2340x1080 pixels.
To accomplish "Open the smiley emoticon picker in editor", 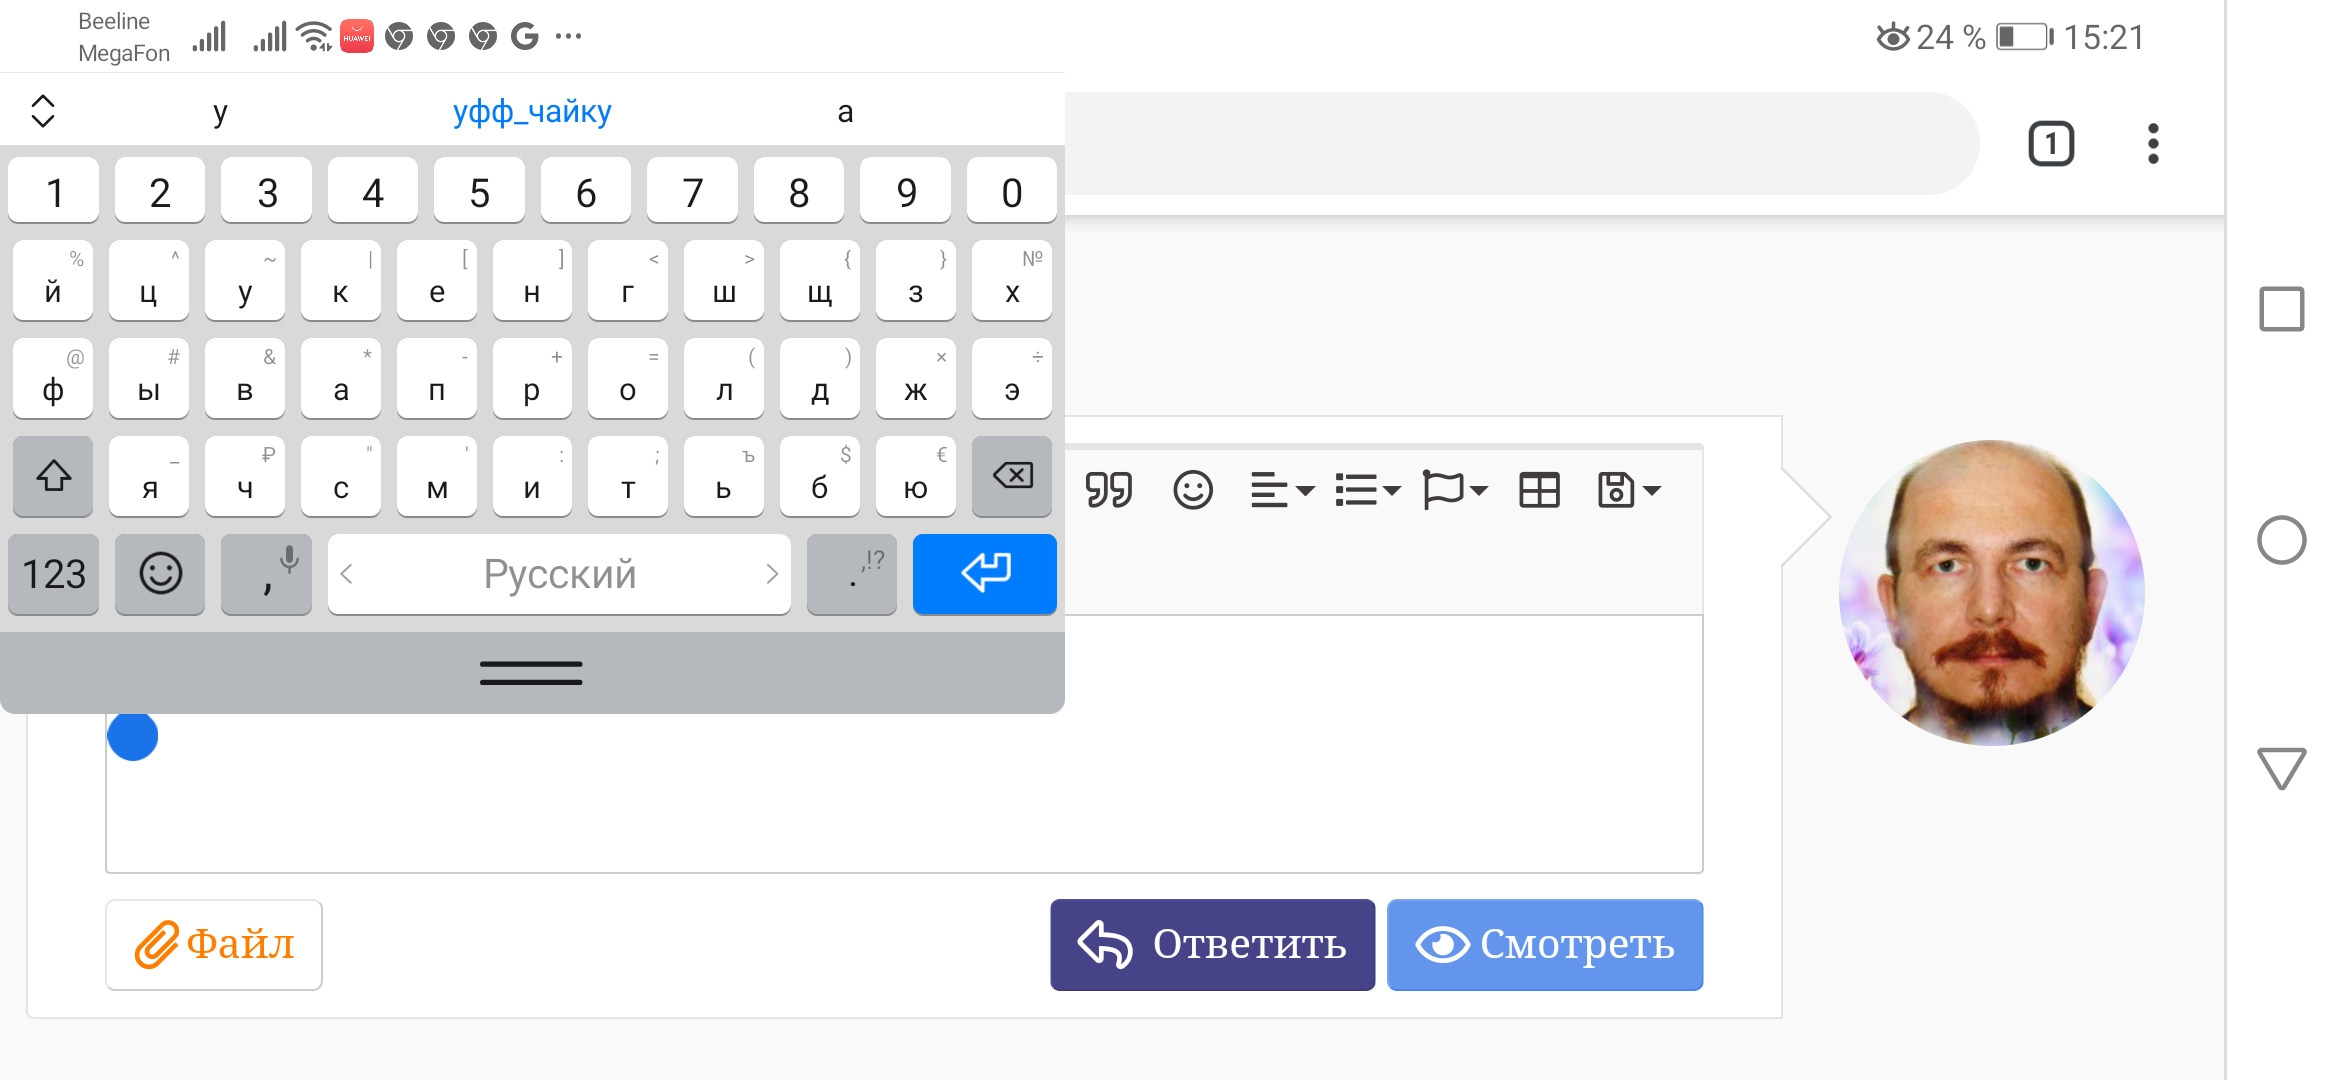I will click(1192, 490).
